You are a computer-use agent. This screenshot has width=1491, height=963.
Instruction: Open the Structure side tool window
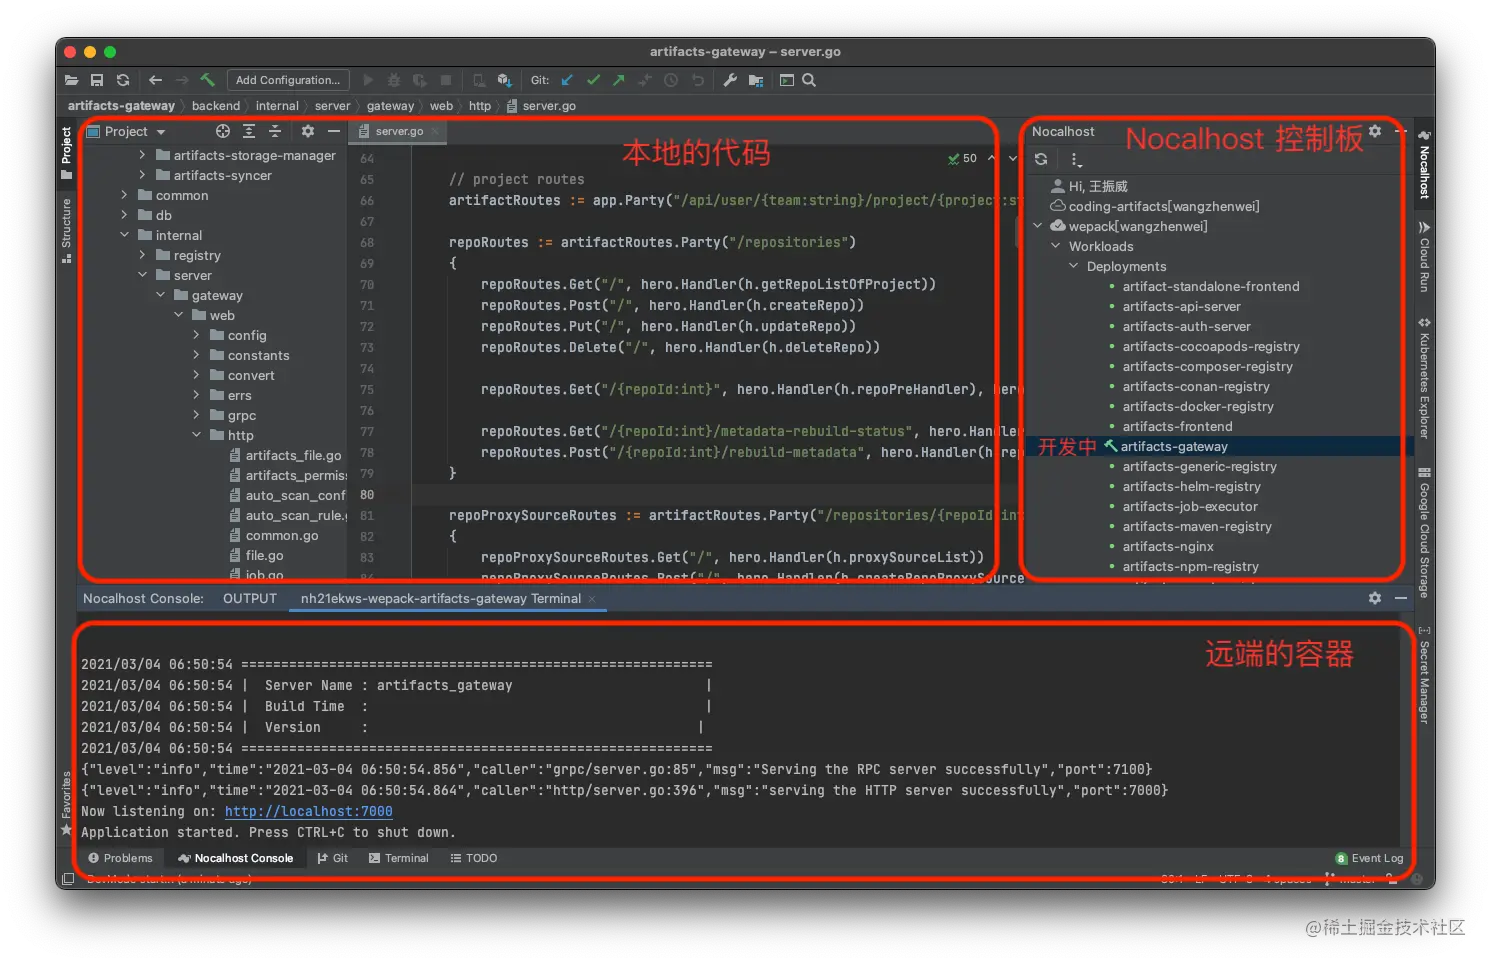coord(66,229)
